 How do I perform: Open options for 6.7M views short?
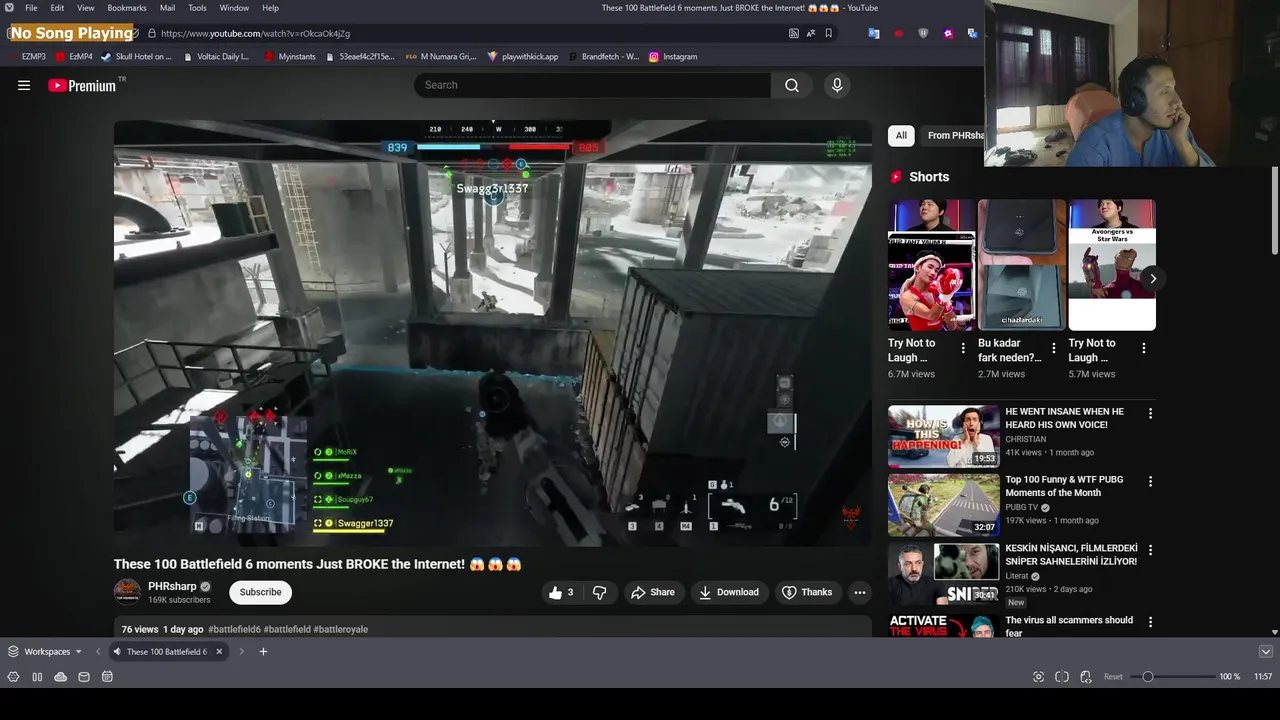[963, 348]
